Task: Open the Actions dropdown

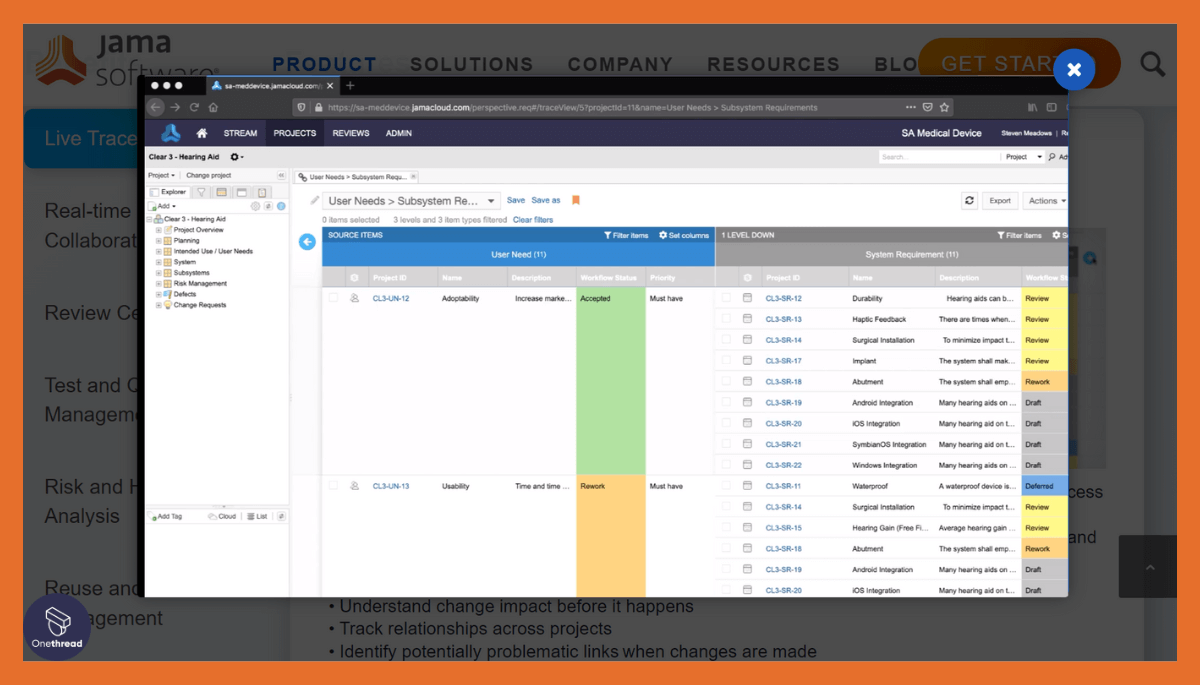Action: pos(1043,200)
